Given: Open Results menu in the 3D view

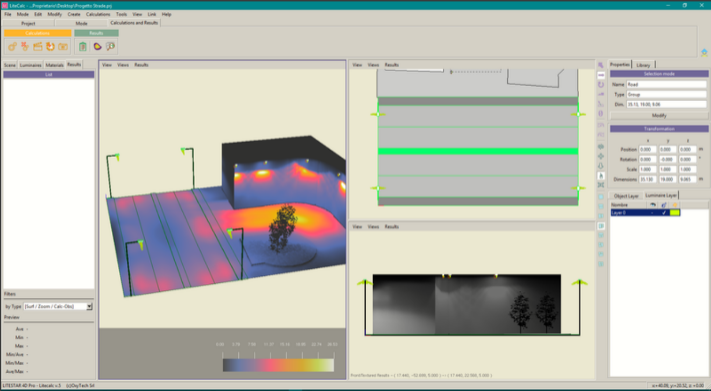Looking at the screenshot, I should pyautogui.click(x=141, y=65).
